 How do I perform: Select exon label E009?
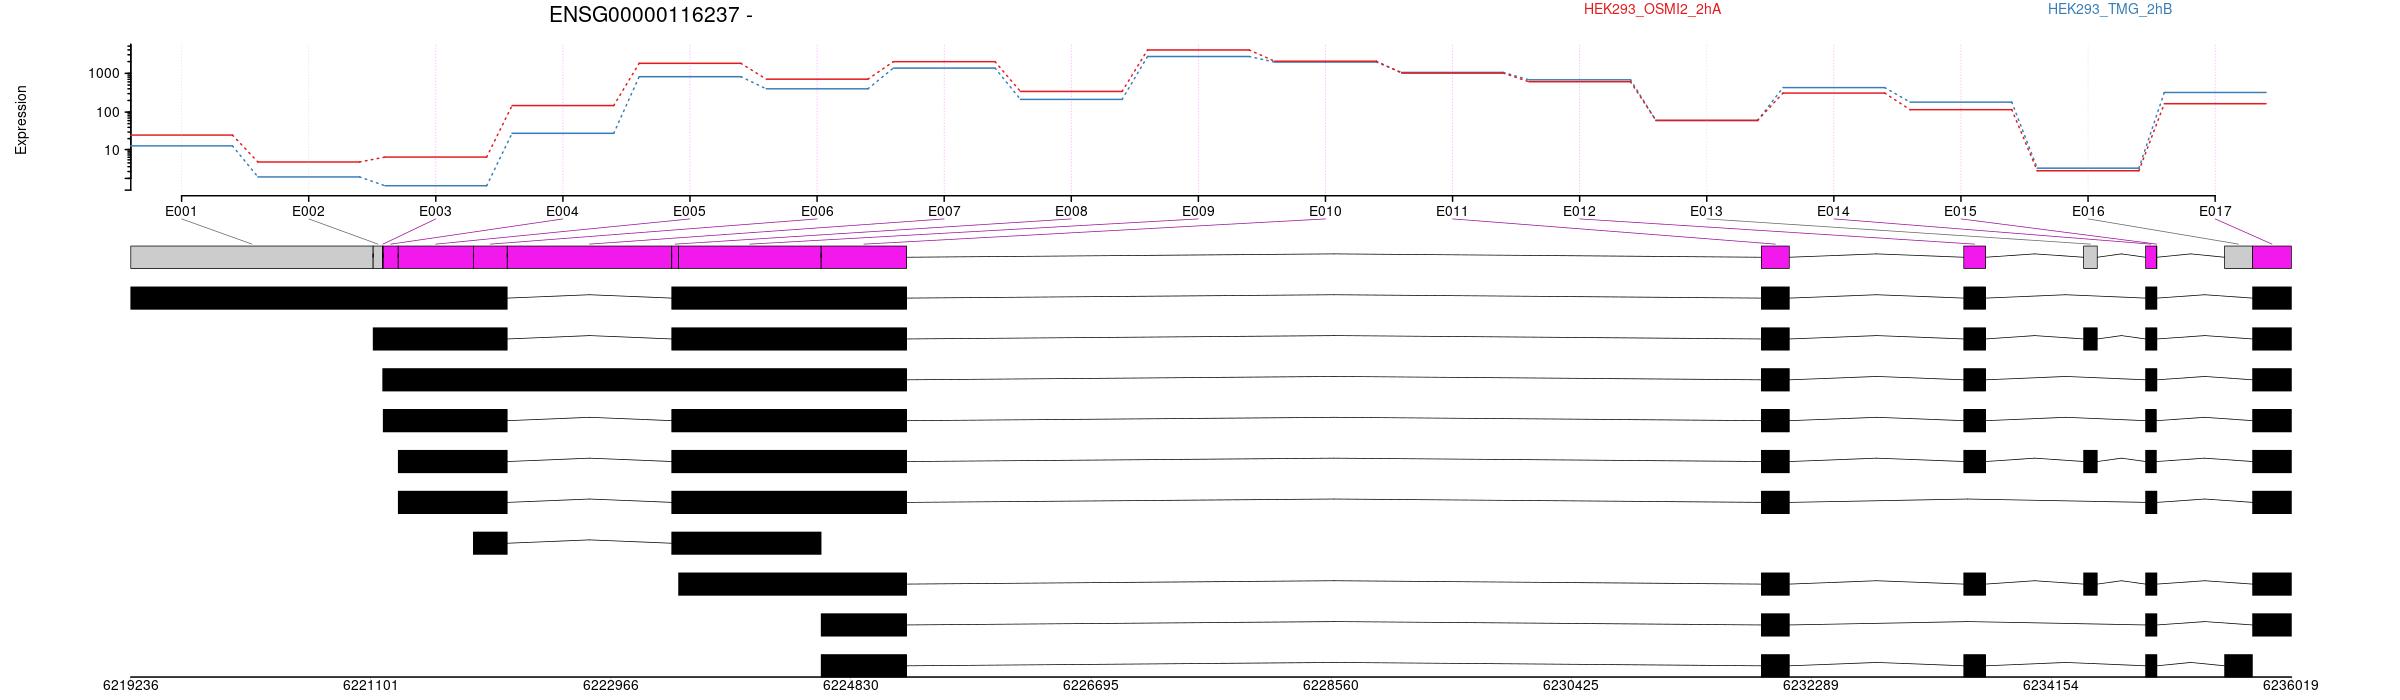(x=1198, y=211)
